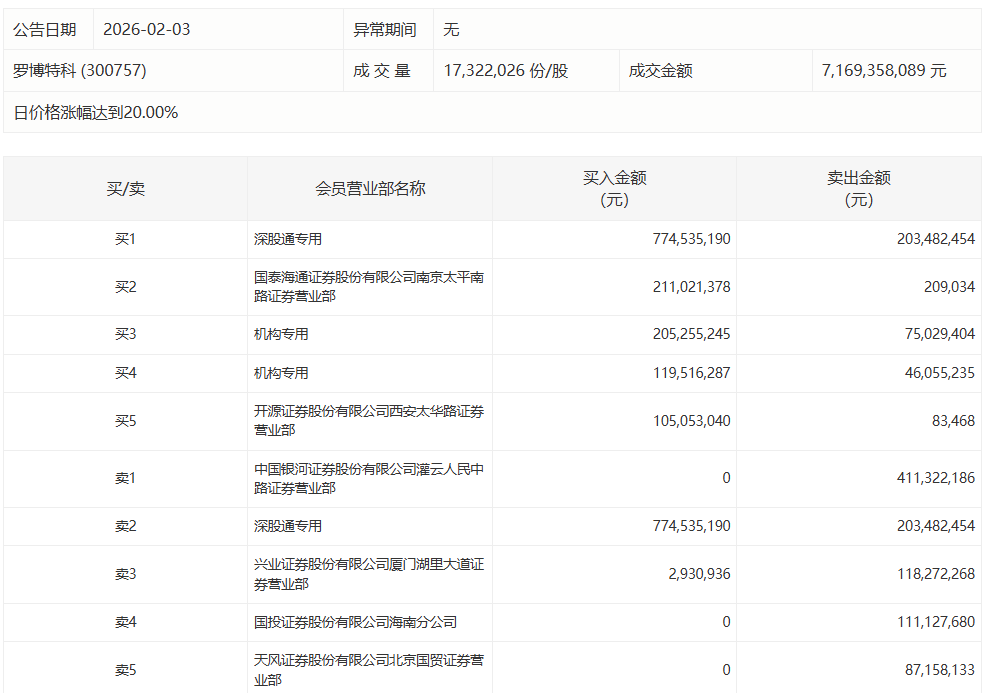Open 开源证券西安太华路证券营业部 entry
Screen dimensions: 987x693
click(x=368, y=421)
